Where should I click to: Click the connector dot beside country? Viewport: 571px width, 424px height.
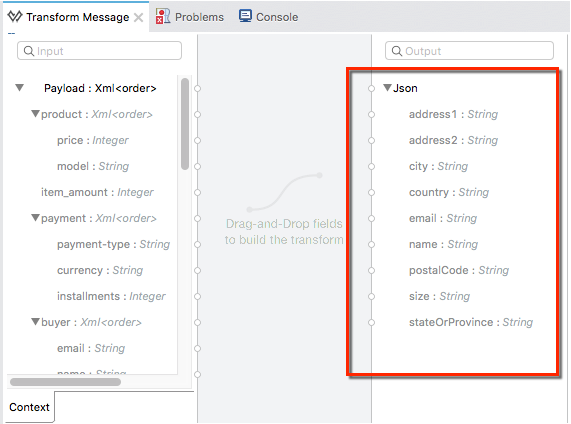(x=371, y=192)
